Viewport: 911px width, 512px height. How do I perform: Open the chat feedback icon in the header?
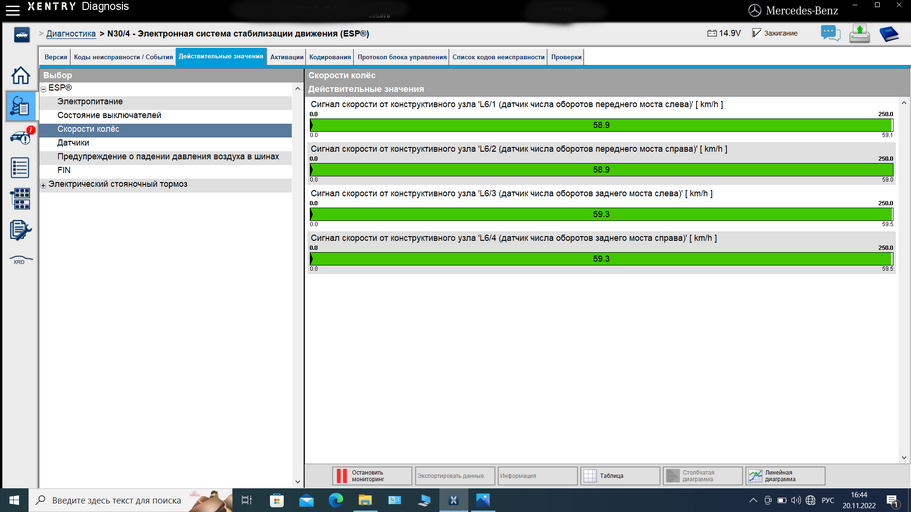click(x=830, y=34)
